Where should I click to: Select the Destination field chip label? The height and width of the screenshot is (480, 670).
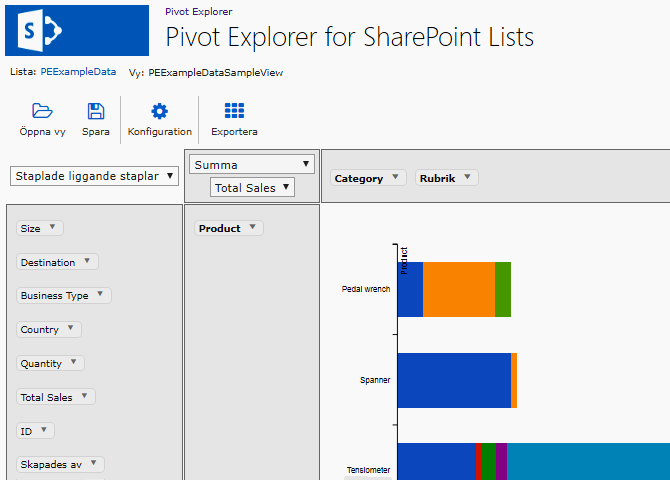[x=48, y=262]
